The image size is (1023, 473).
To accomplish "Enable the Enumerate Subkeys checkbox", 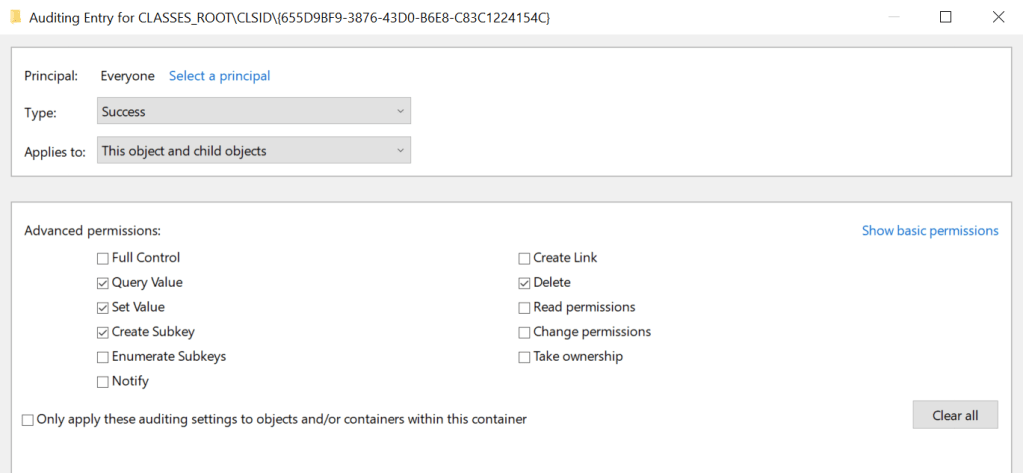I will (103, 357).
